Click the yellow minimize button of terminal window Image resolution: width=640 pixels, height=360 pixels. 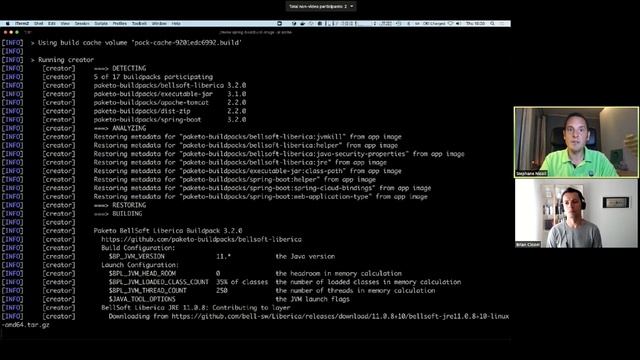pos(11,32)
